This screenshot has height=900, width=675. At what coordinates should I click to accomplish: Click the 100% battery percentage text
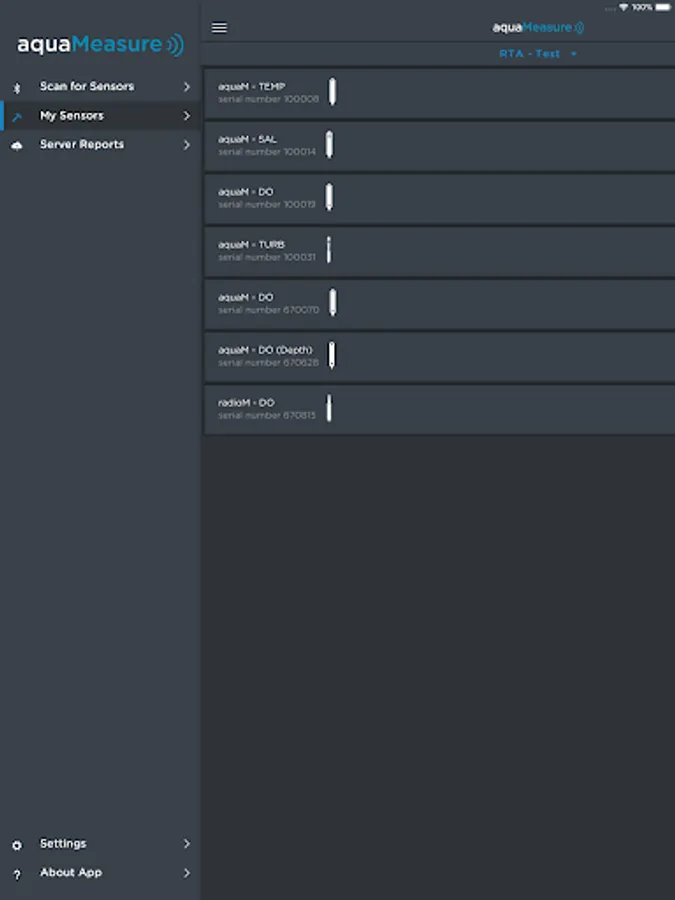pyautogui.click(x=642, y=7)
